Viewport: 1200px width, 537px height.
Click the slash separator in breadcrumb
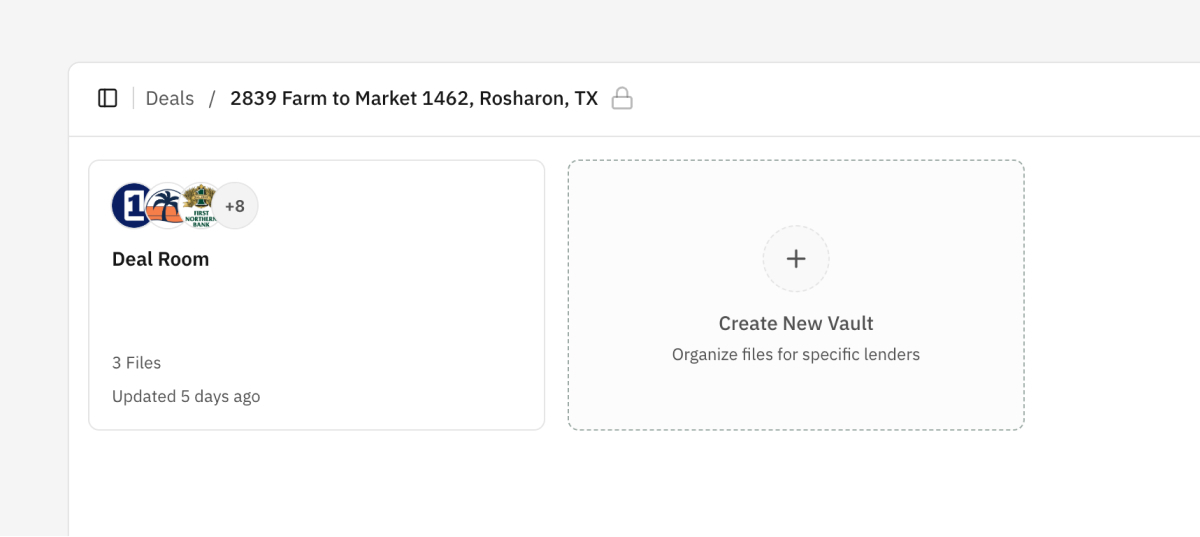pos(212,98)
